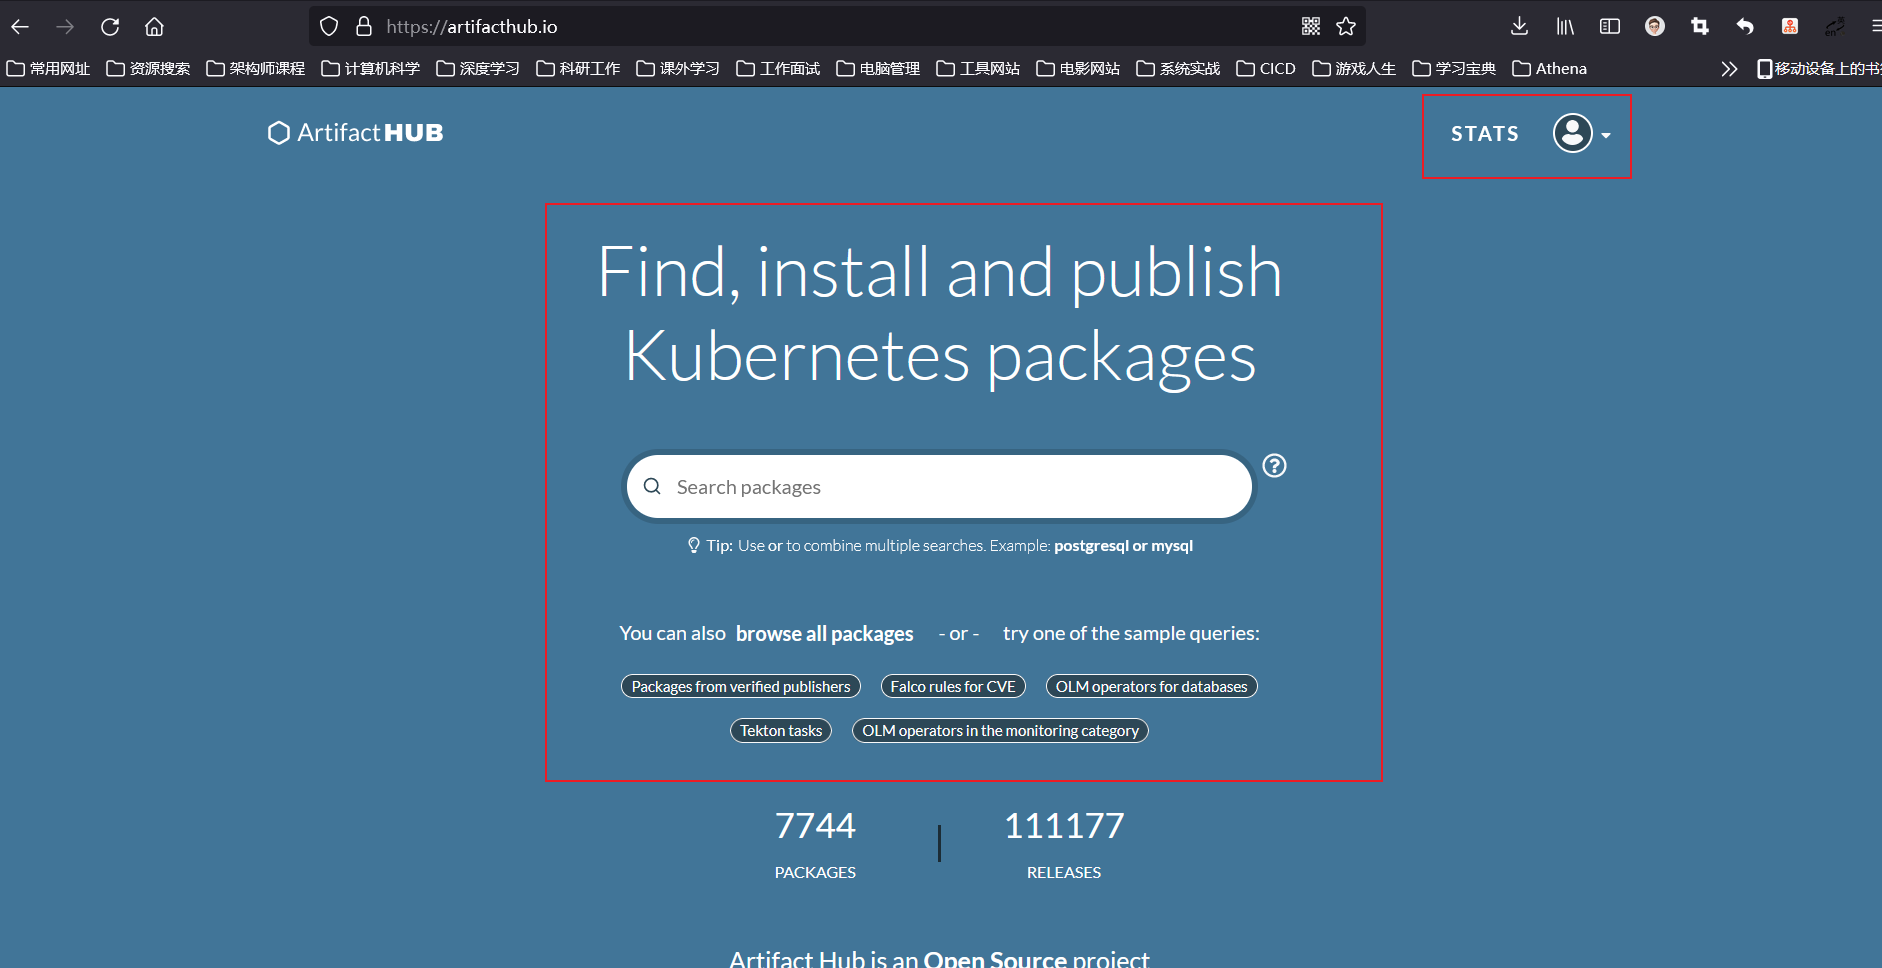Generate page QR code from address bar
Viewport: 1882px width, 968px height.
[1311, 27]
